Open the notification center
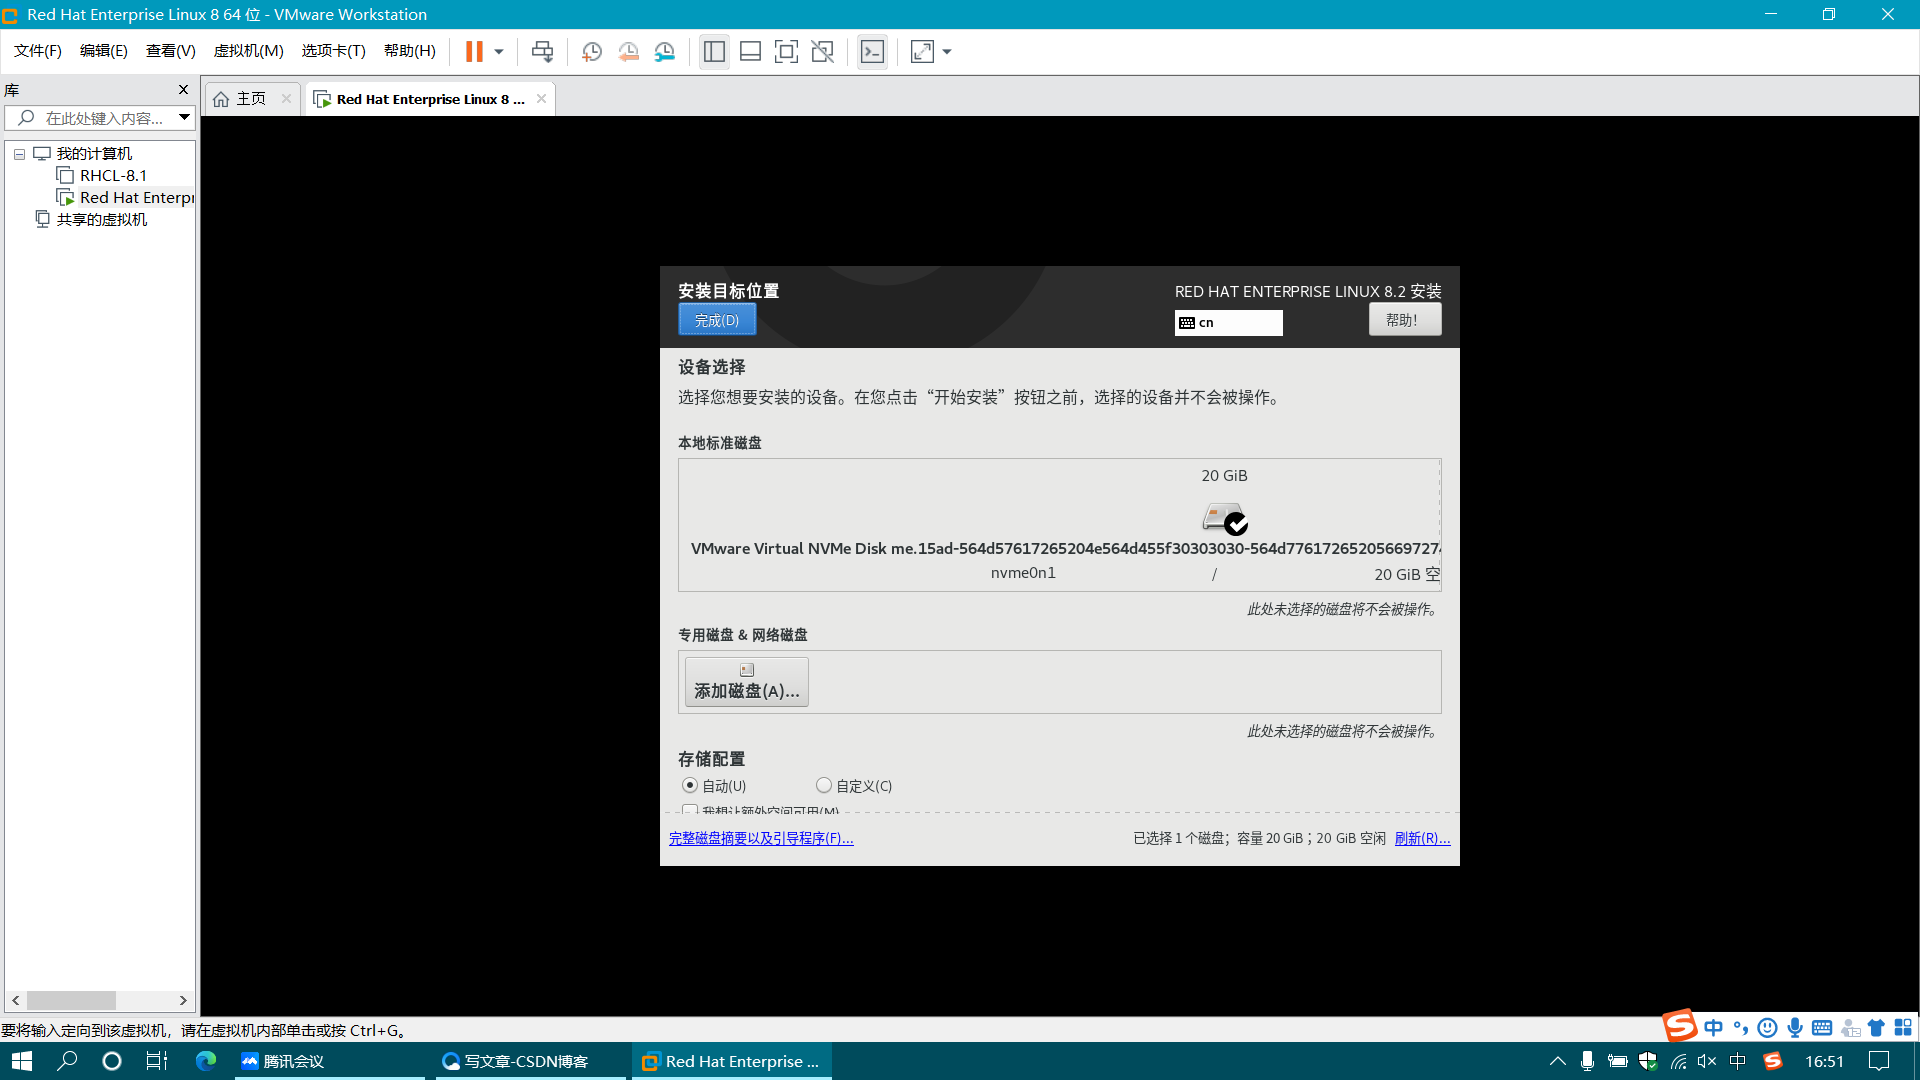The image size is (1920, 1080). pyautogui.click(x=1880, y=1061)
